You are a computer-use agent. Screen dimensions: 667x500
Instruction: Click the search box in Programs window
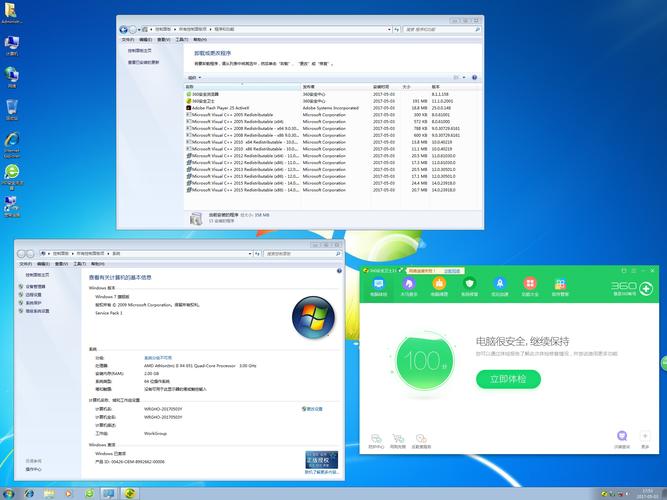coord(442,29)
